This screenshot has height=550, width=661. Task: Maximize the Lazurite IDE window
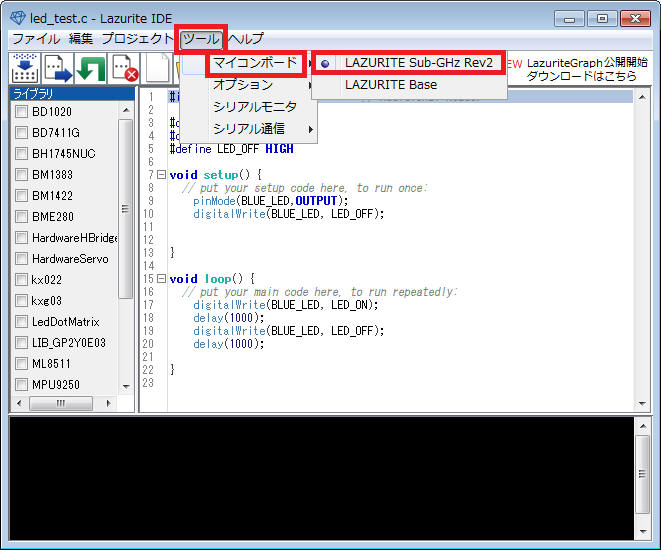point(602,19)
